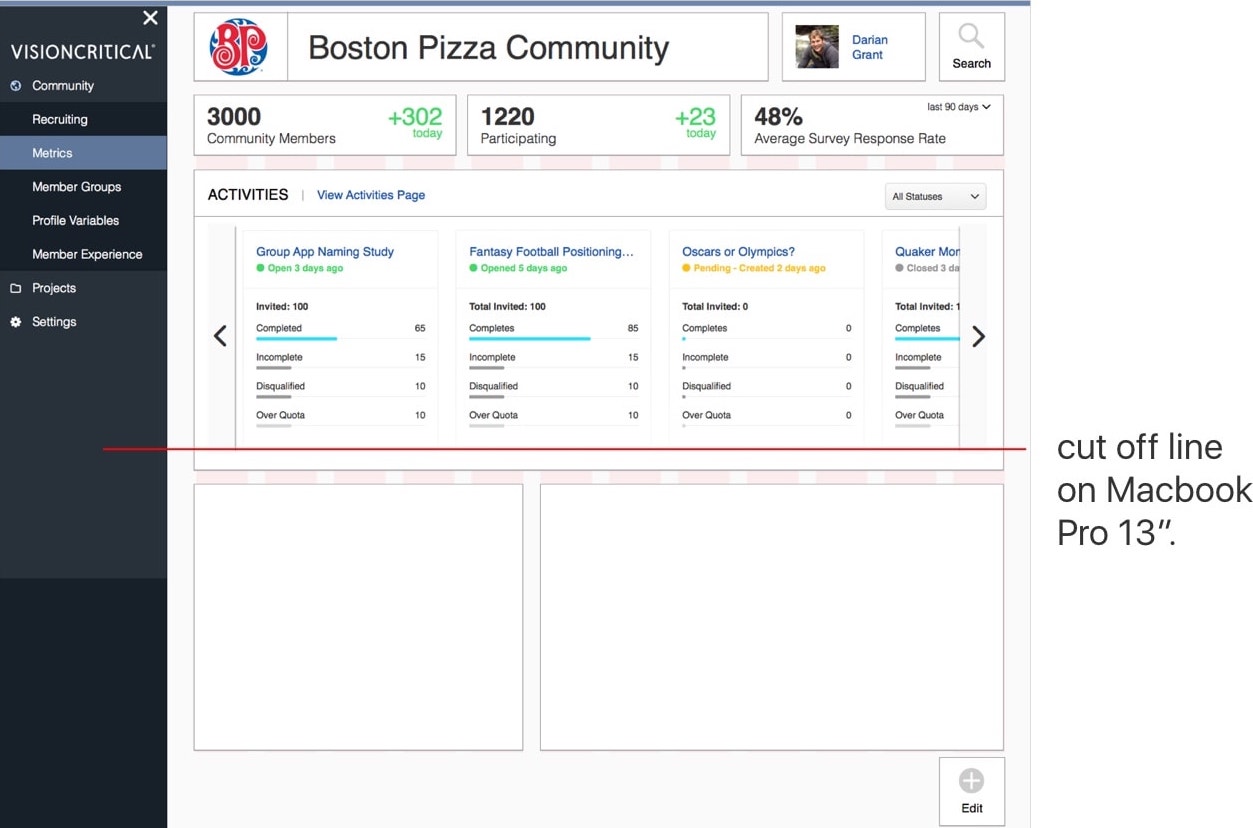Click Group App Naming Study Incomplete bar
The height and width of the screenshot is (828, 1253).
point(340,368)
